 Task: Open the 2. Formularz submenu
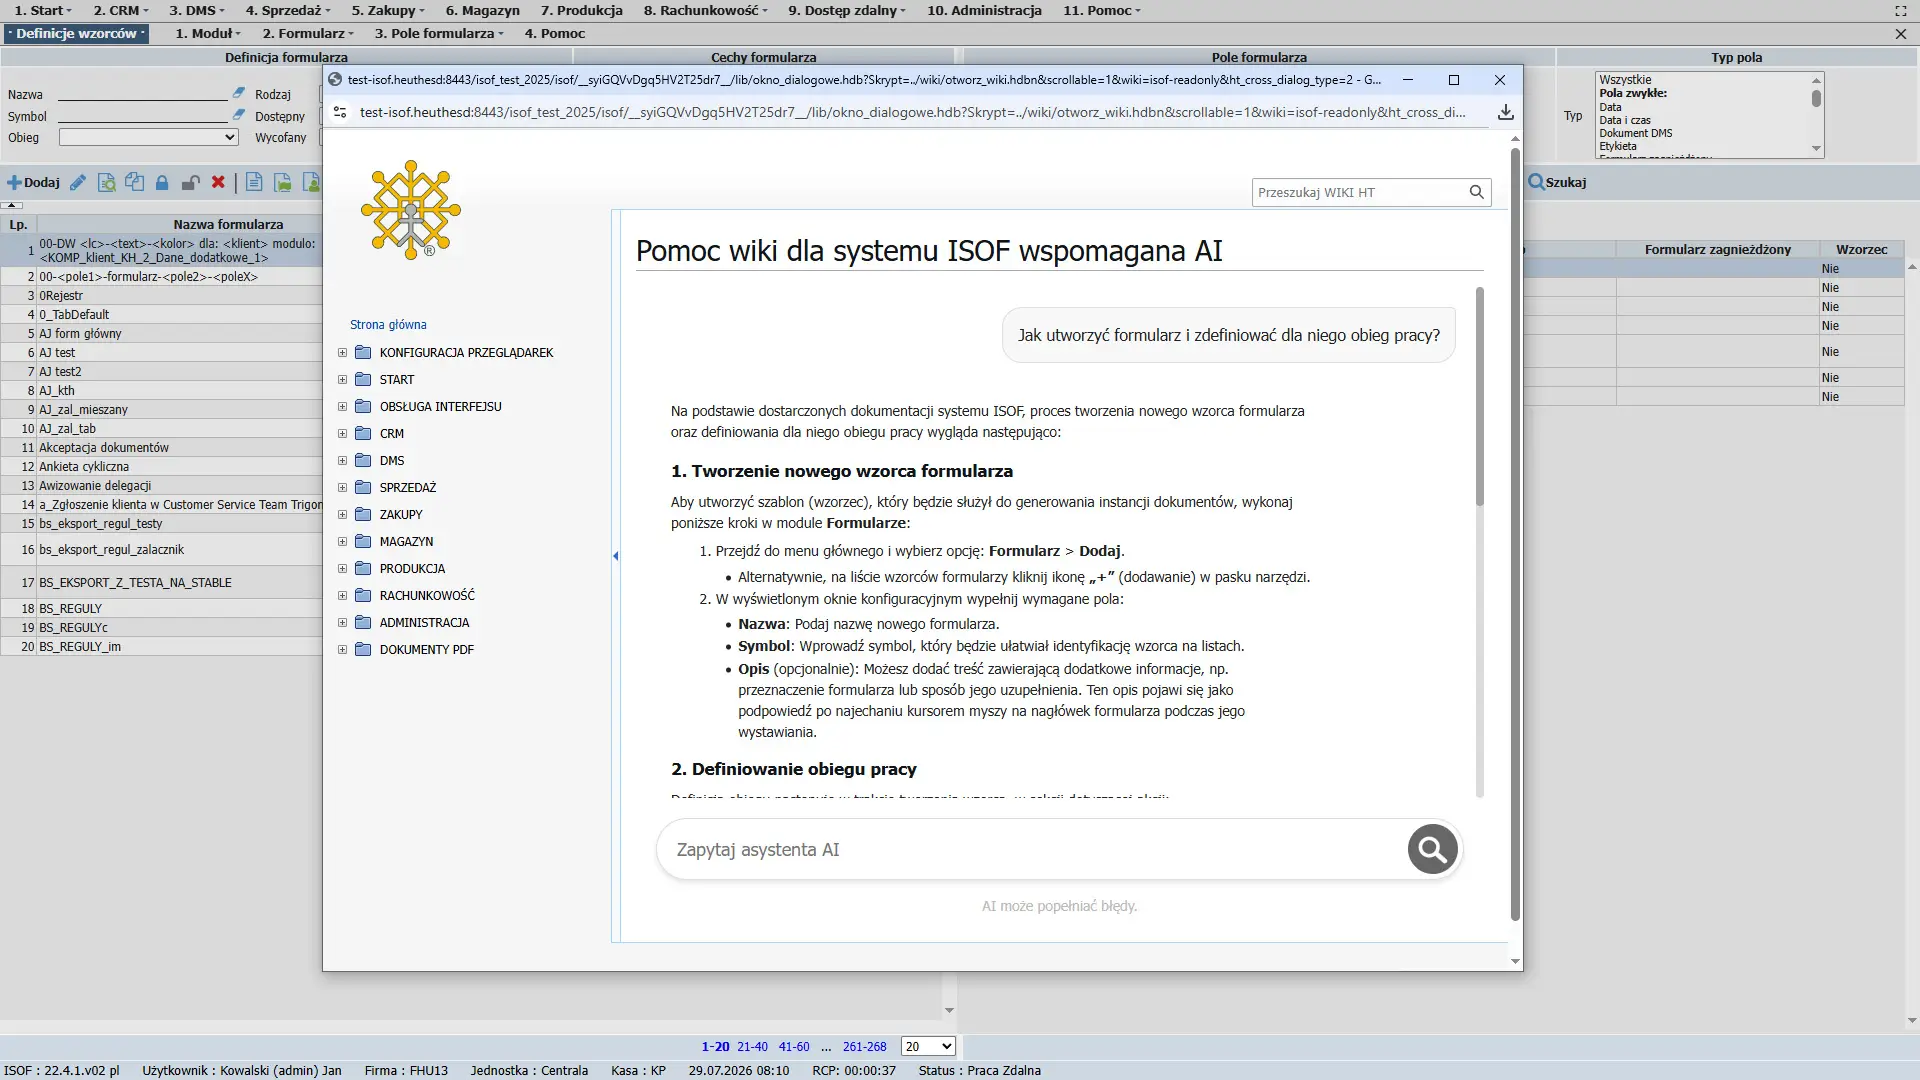click(x=308, y=33)
